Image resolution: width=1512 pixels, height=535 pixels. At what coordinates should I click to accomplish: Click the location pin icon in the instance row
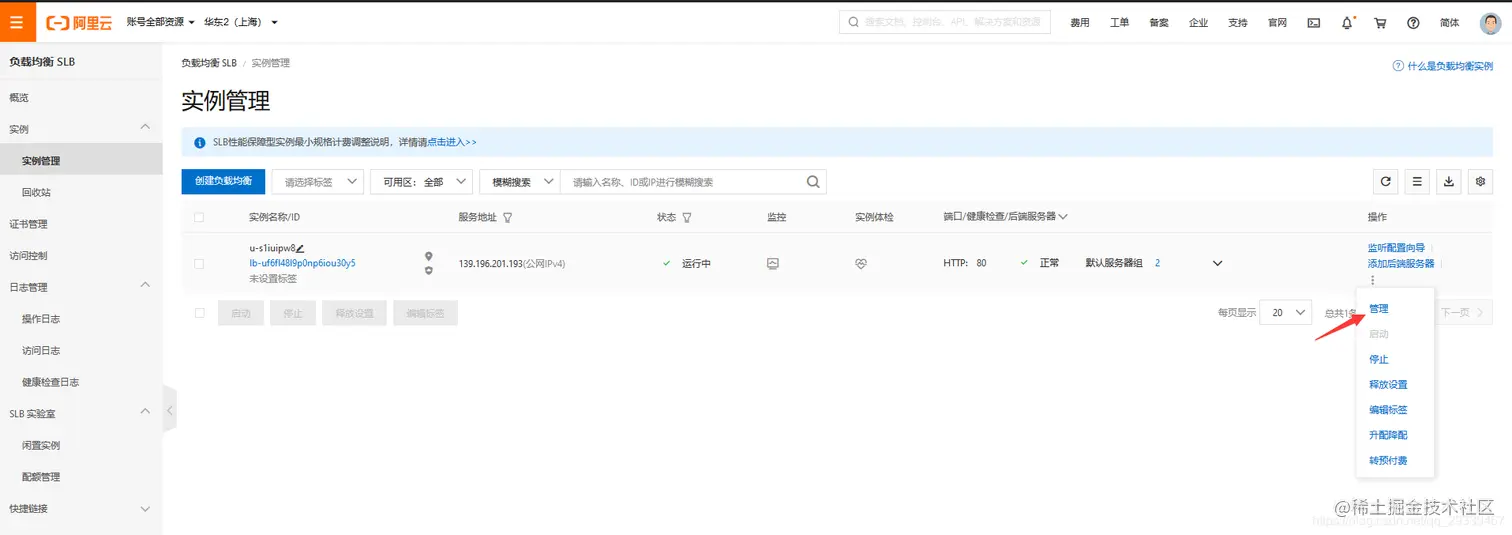pos(429,256)
